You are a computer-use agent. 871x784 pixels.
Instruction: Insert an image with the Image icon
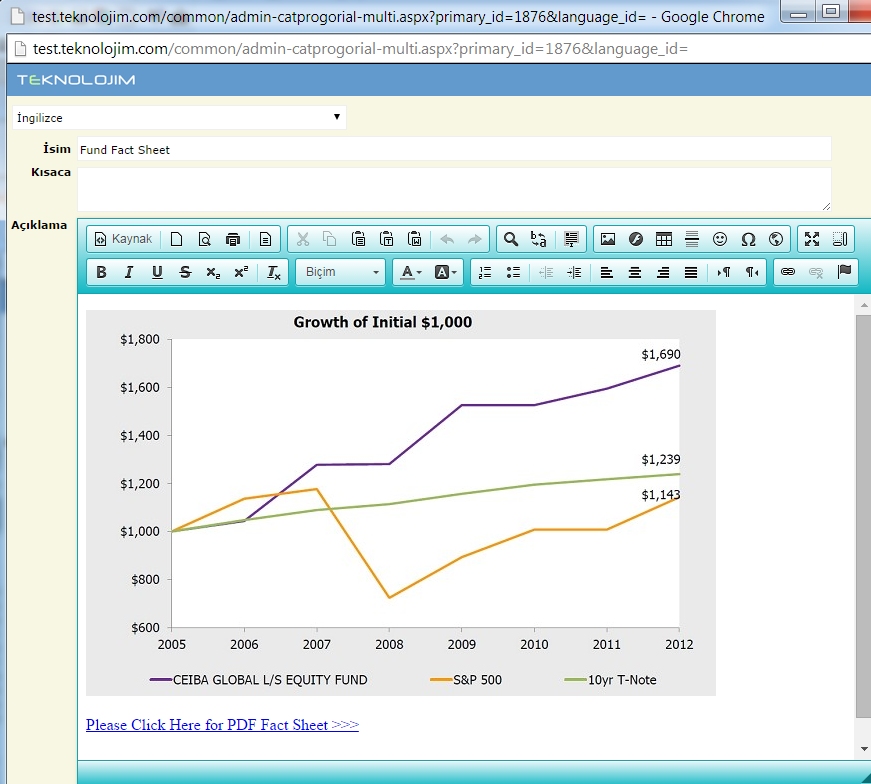[x=608, y=239]
